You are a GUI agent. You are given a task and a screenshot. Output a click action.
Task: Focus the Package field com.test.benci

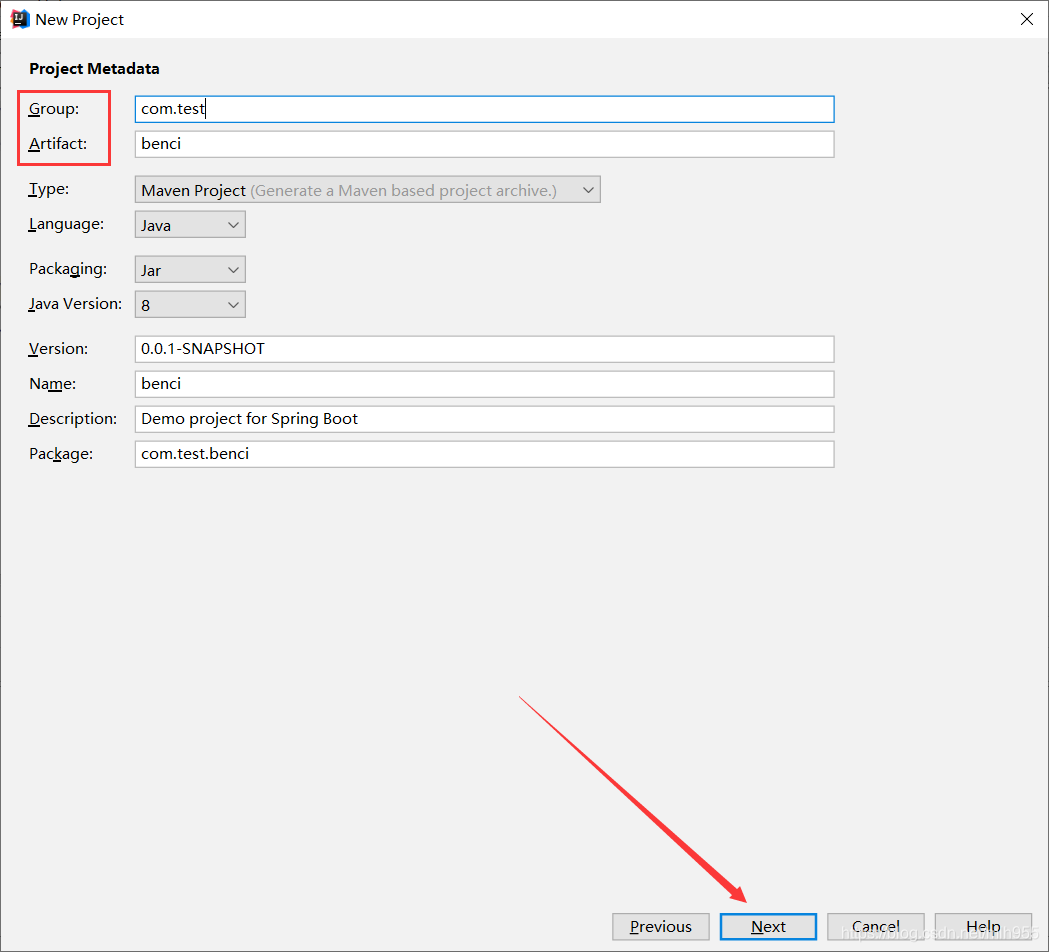point(484,454)
